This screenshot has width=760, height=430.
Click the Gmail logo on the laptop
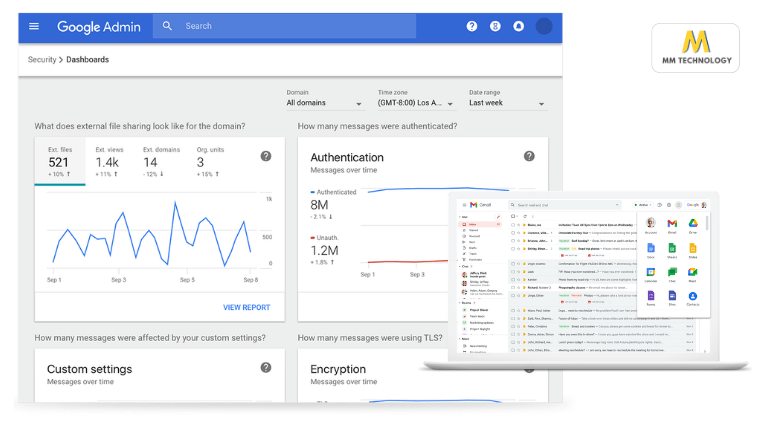point(480,205)
